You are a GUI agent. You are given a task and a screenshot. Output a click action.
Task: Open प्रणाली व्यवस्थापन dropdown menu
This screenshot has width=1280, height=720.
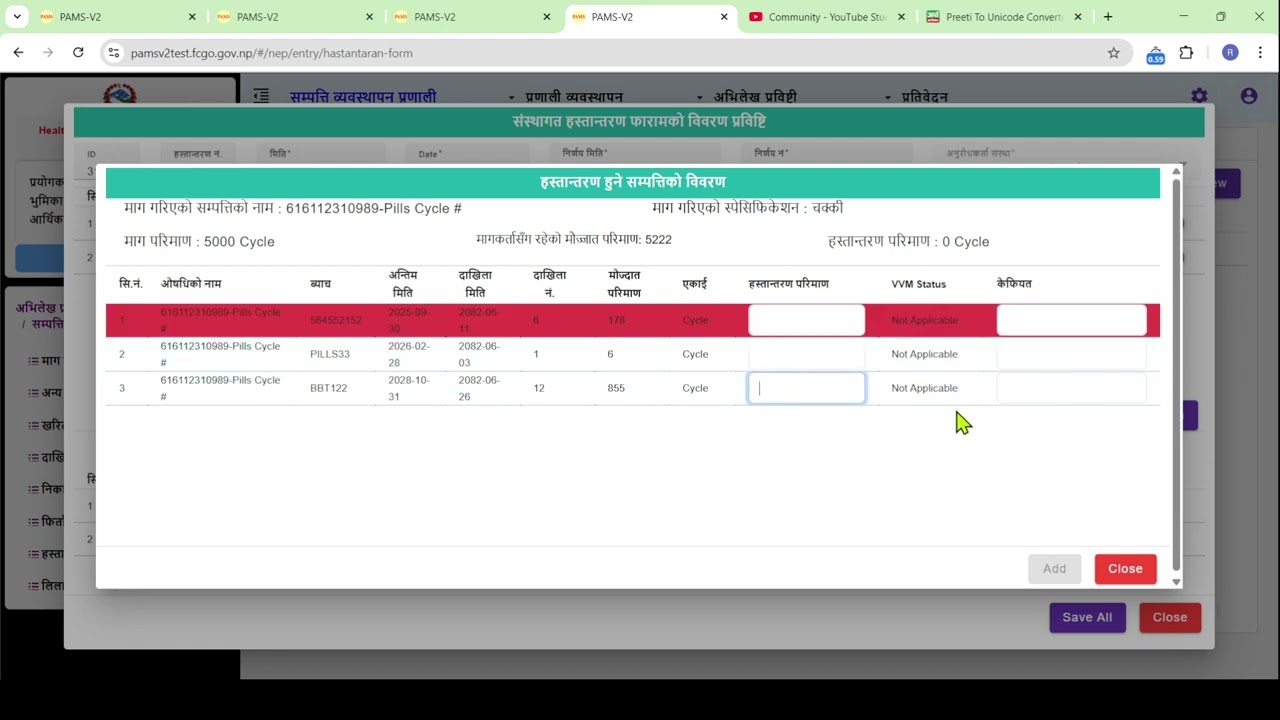(x=566, y=97)
